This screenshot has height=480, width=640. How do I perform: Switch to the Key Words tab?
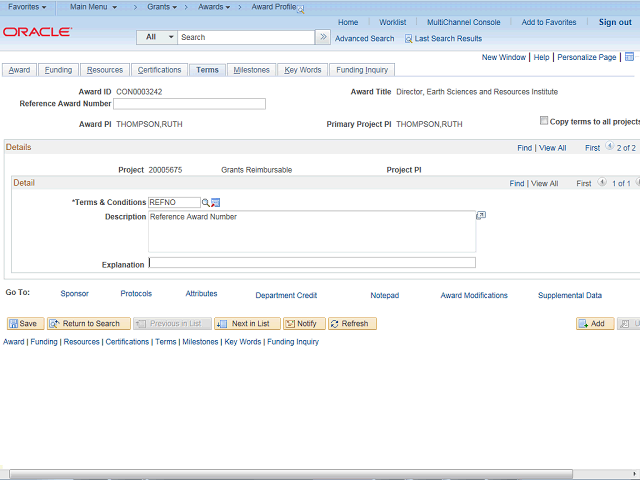tap(302, 70)
